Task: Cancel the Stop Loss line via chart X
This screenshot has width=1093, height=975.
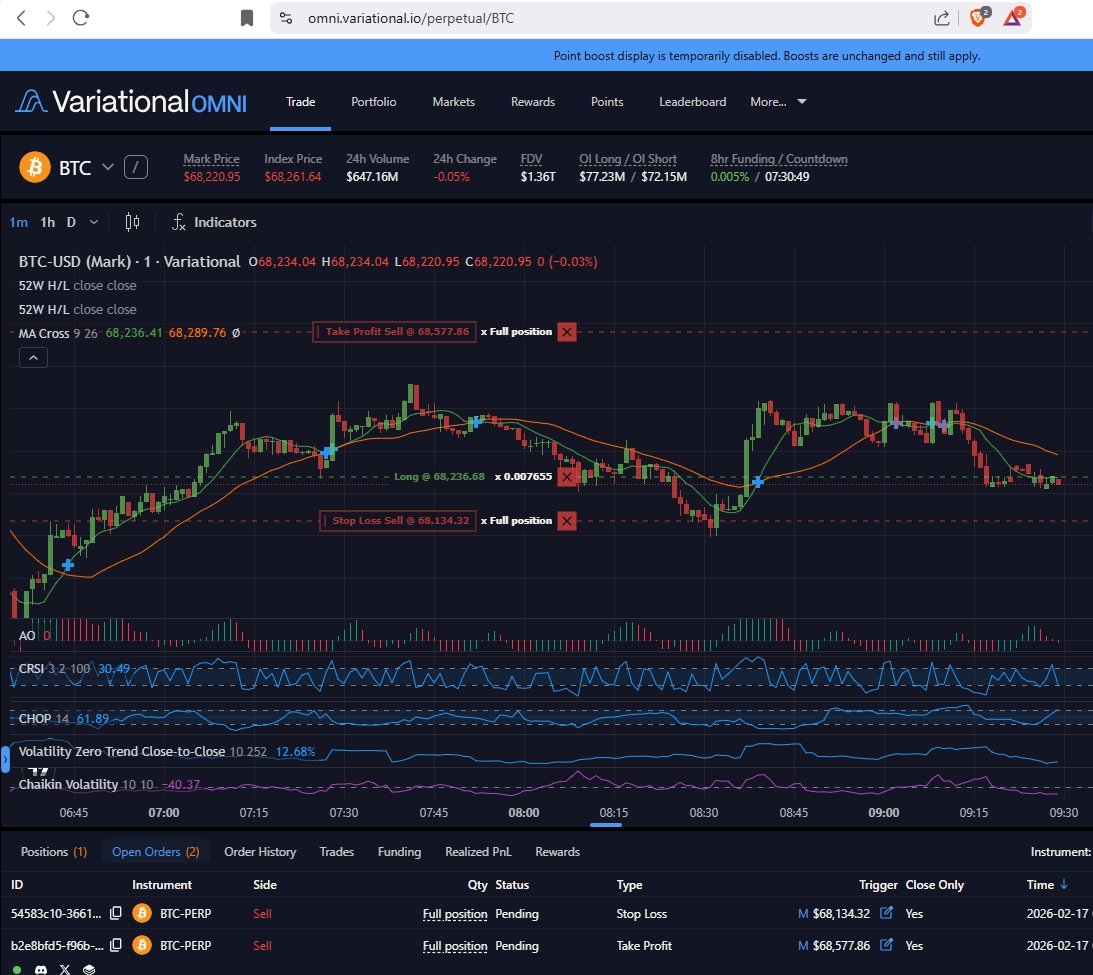Action: coord(567,521)
